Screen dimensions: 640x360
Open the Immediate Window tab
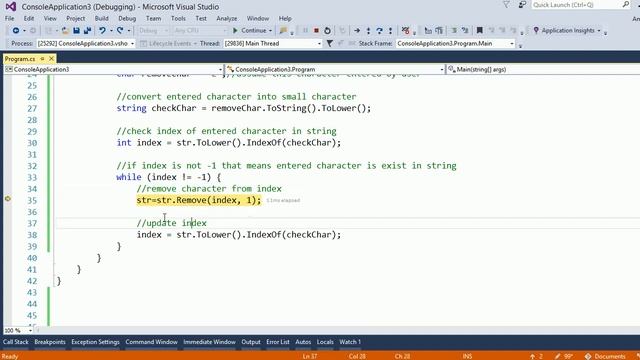point(209,342)
